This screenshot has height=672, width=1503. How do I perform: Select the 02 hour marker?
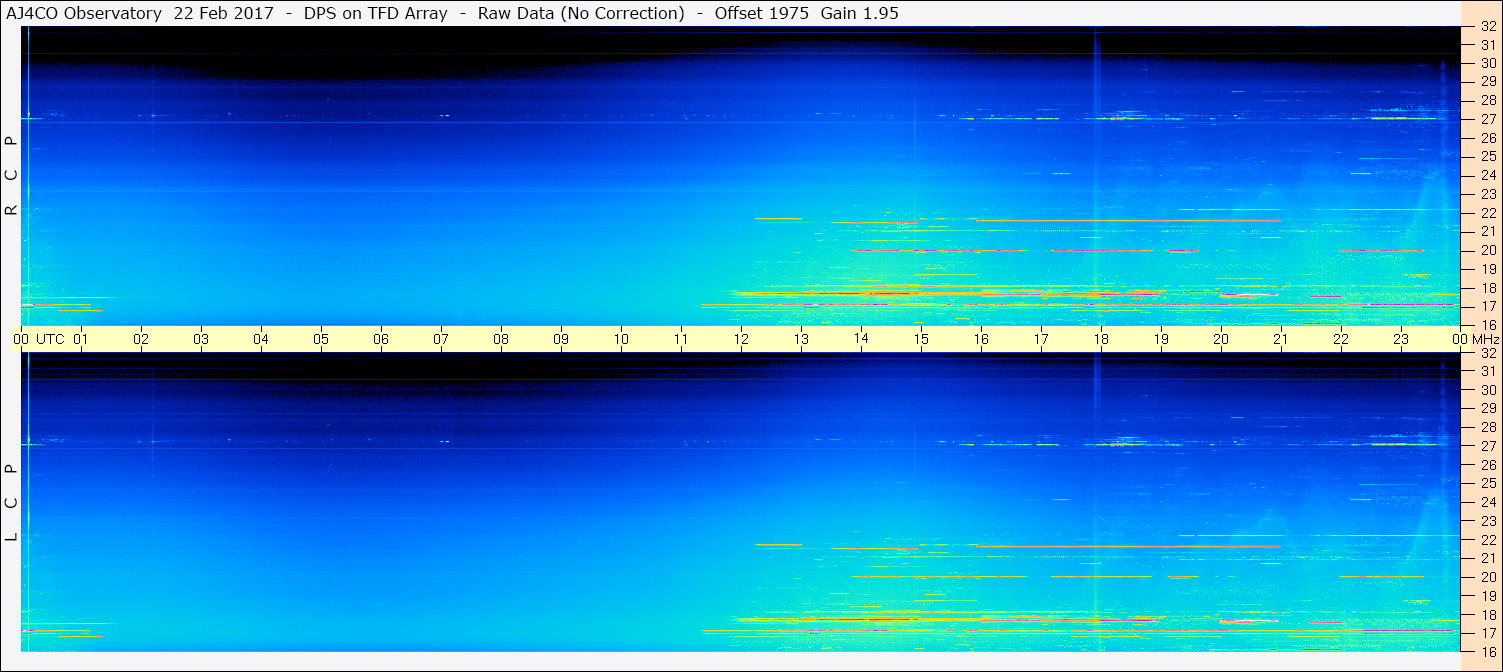(x=141, y=339)
